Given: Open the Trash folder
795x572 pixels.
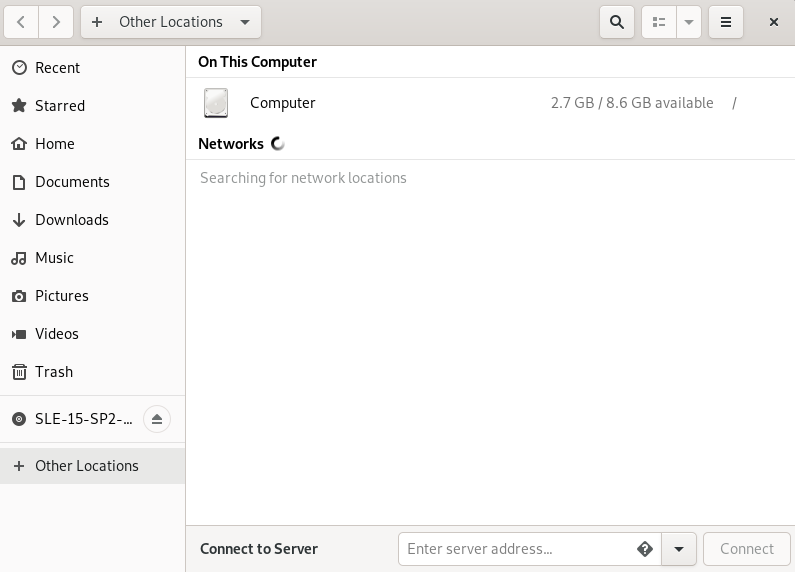Looking at the screenshot, I should click(53, 372).
